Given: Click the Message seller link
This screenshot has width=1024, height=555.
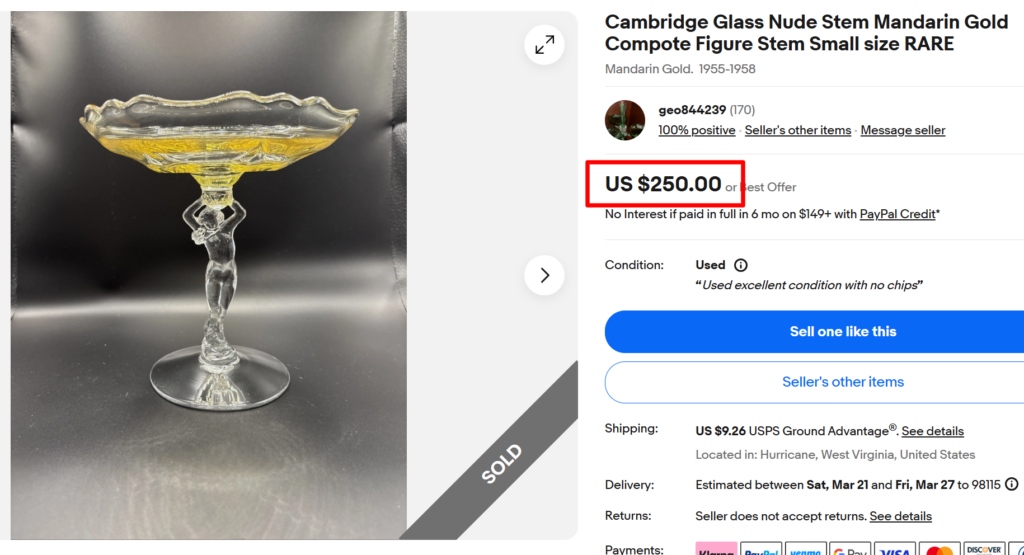Looking at the screenshot, I should [902, 130].
